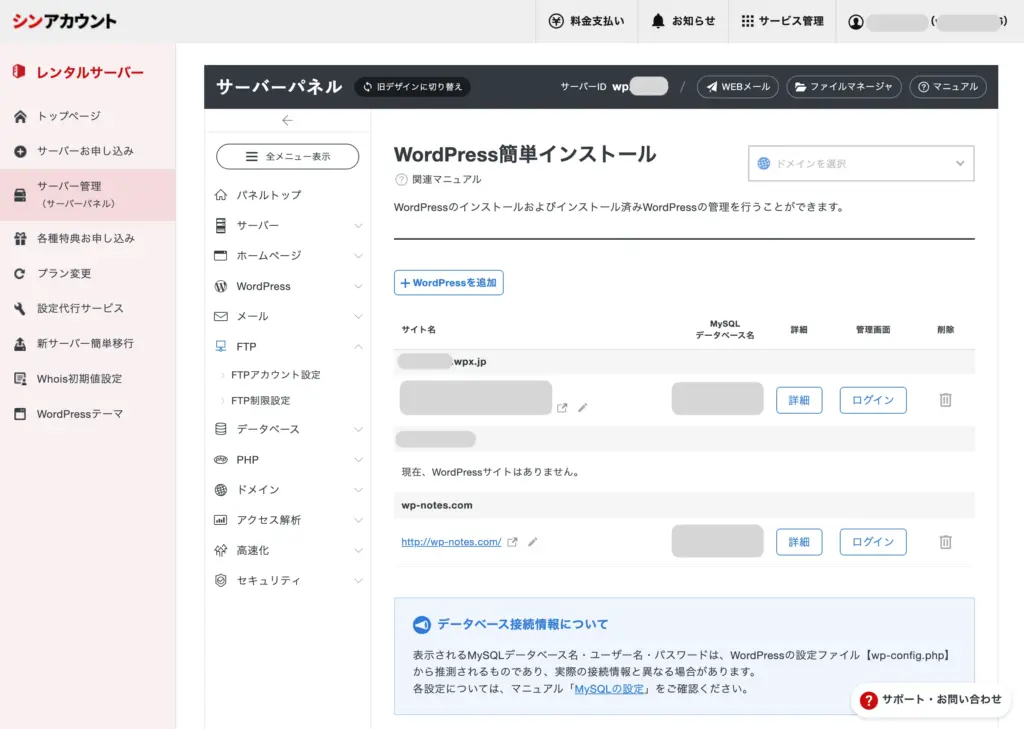
Task: Click the WordPressを追加 button
Action: click(448, 283)
